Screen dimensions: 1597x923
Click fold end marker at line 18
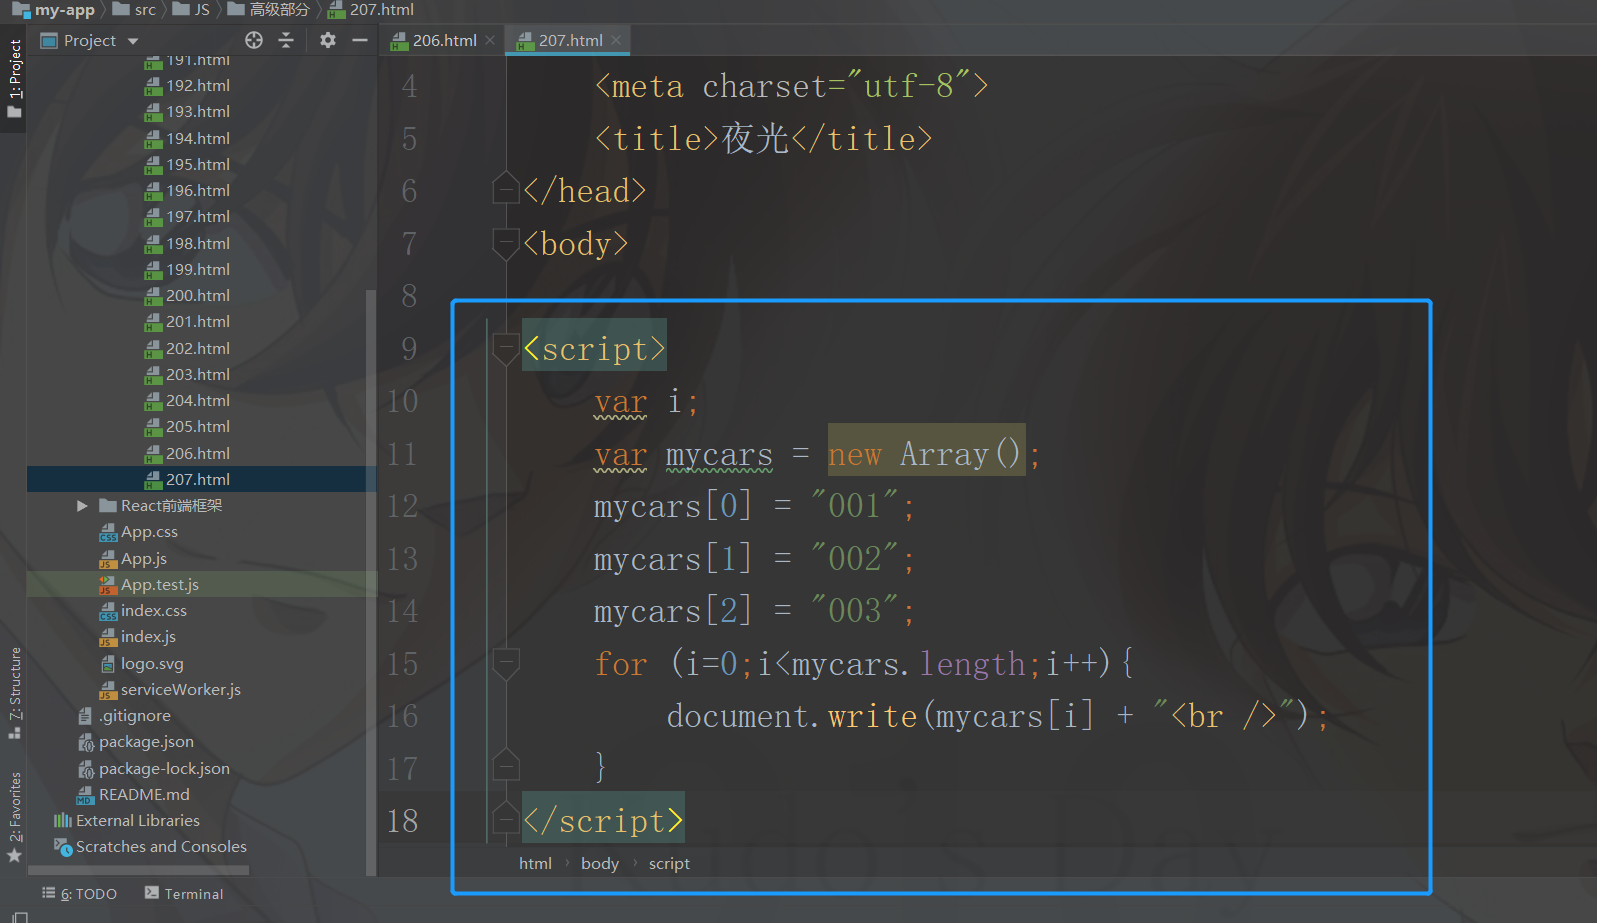coord(506,817)
